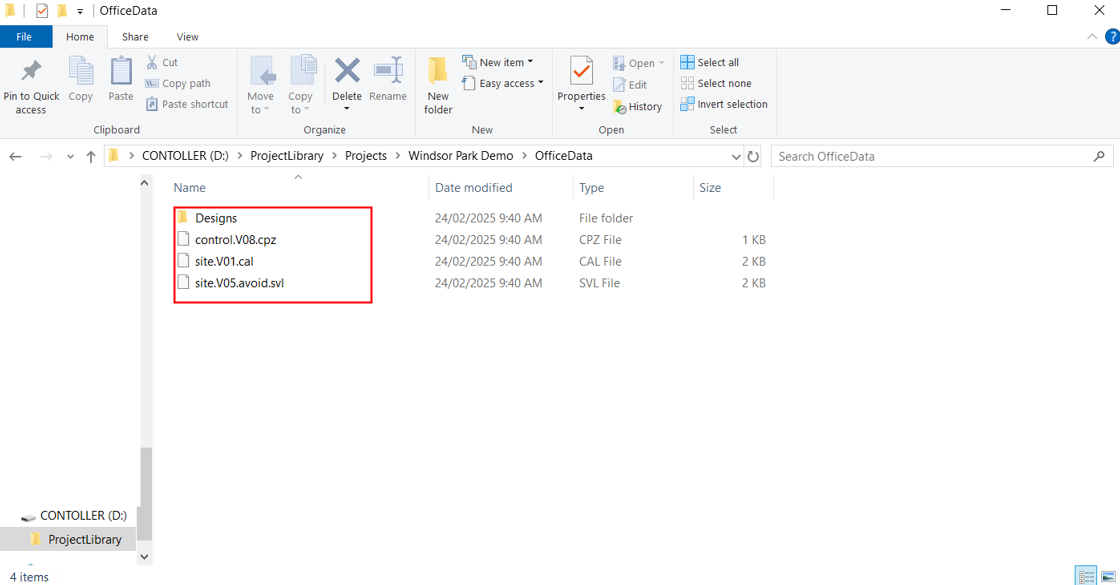Click the Delete red X icon
The image size is (1120, 585).
pyautogui.click(x=347, y=71)
